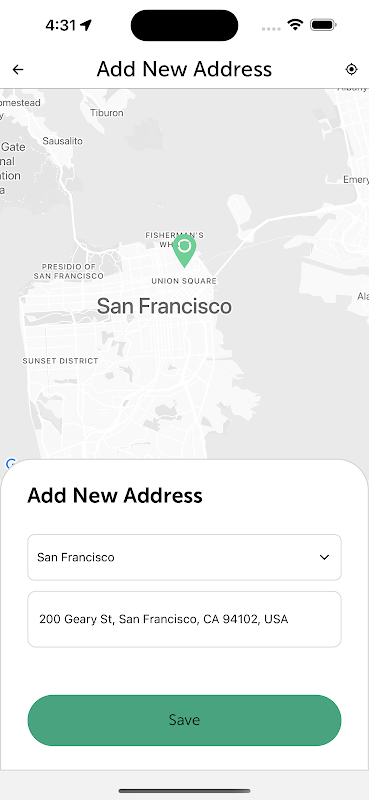Tap the back arrow icon
This screenshot has height=800, width=369.
coord(18,69)
